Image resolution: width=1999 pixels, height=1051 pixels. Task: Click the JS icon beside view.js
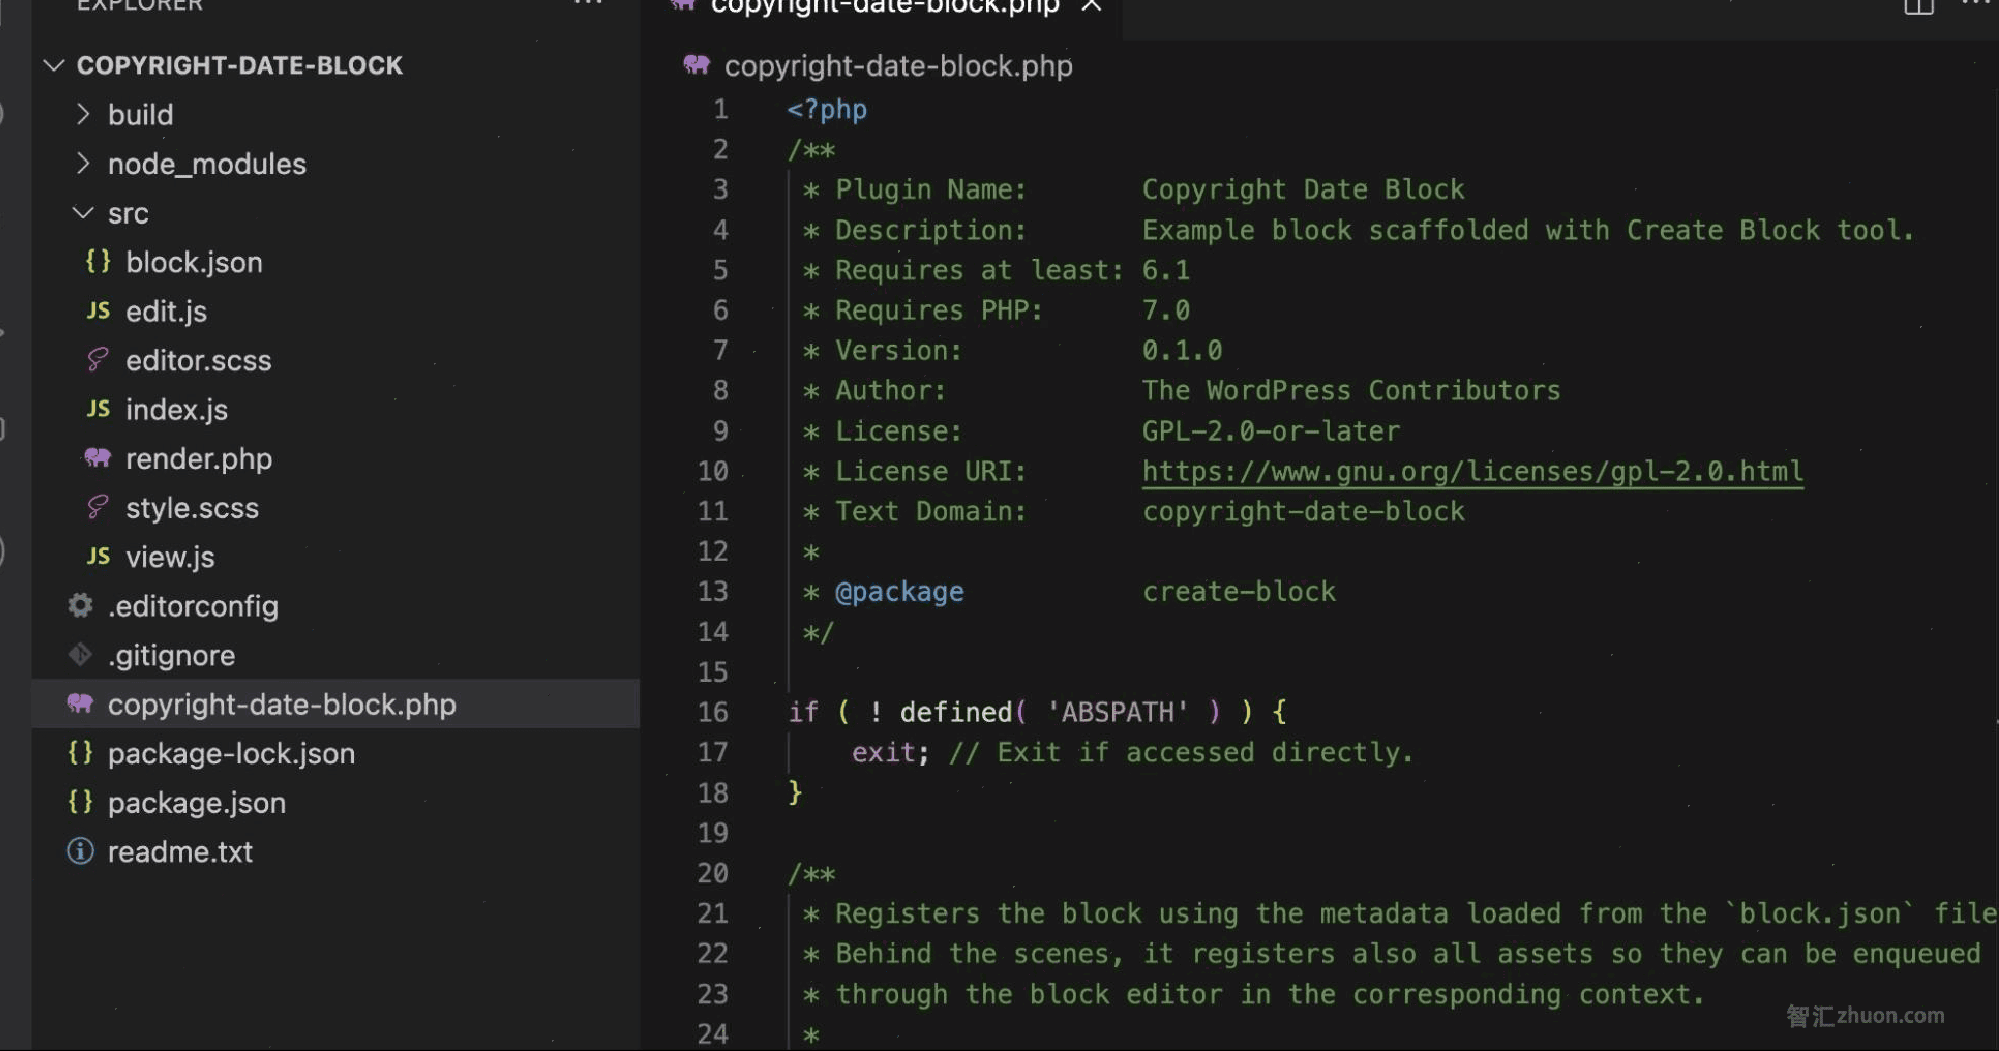98,556
